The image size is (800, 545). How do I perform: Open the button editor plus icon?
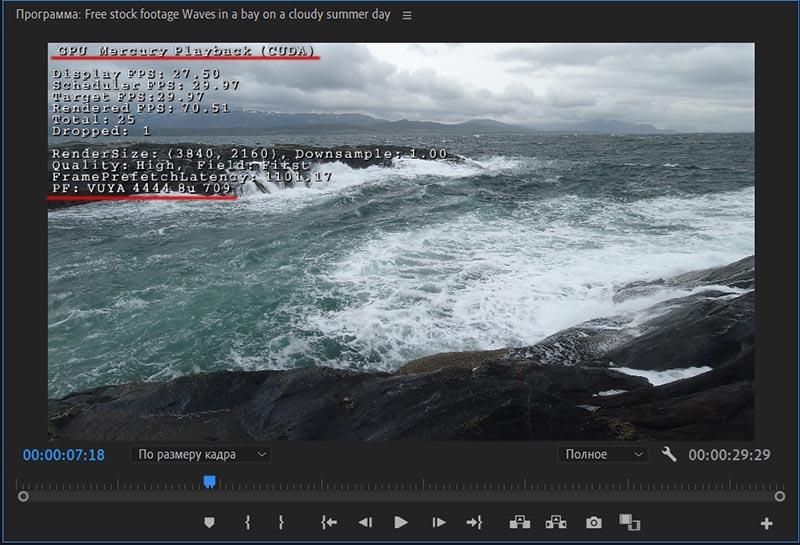766,523
